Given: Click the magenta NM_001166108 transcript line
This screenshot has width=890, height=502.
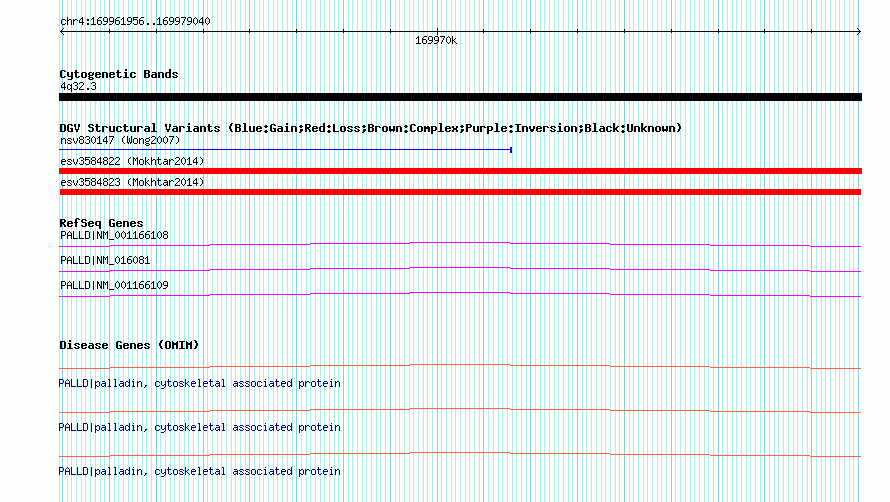Looking at the screenshot, I should (460, 244).
